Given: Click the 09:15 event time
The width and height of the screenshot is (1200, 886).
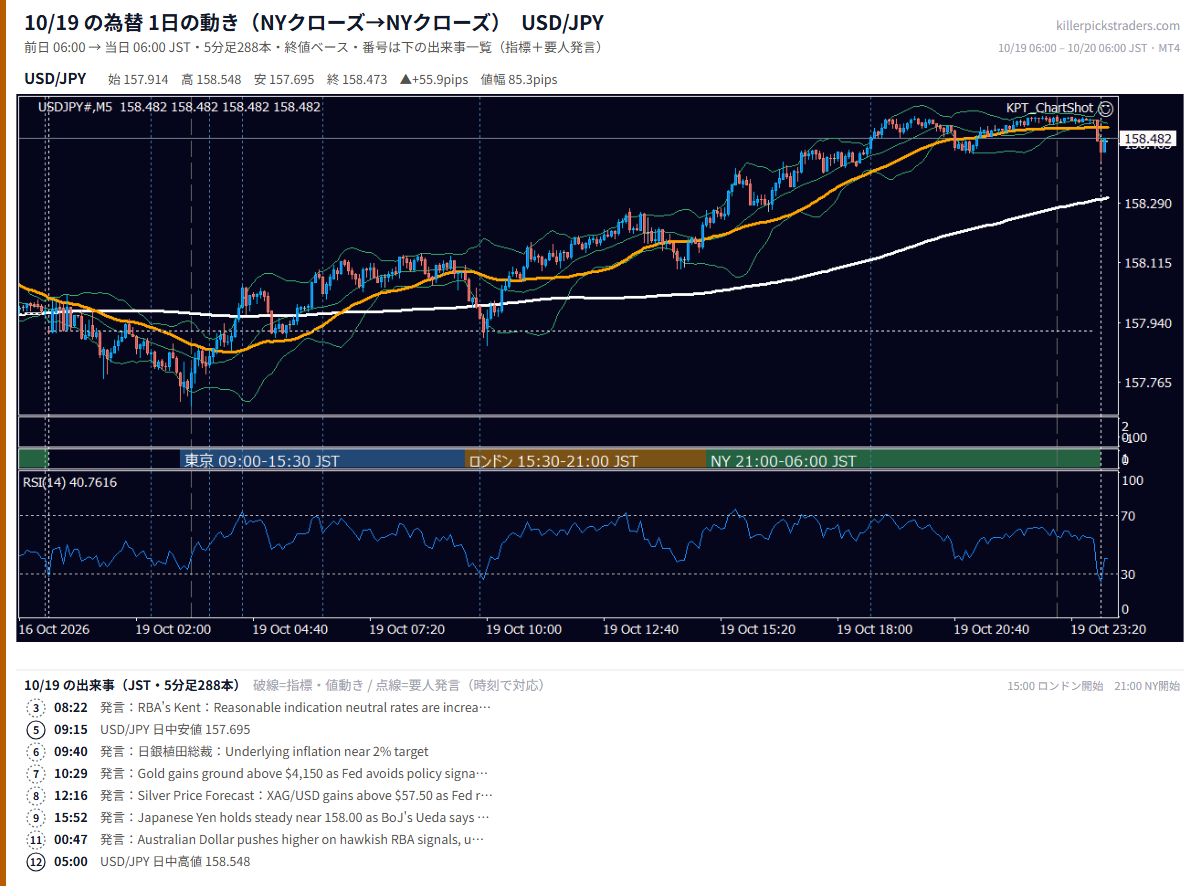Looking at the screenshot, I should click(x=71, y=730).
